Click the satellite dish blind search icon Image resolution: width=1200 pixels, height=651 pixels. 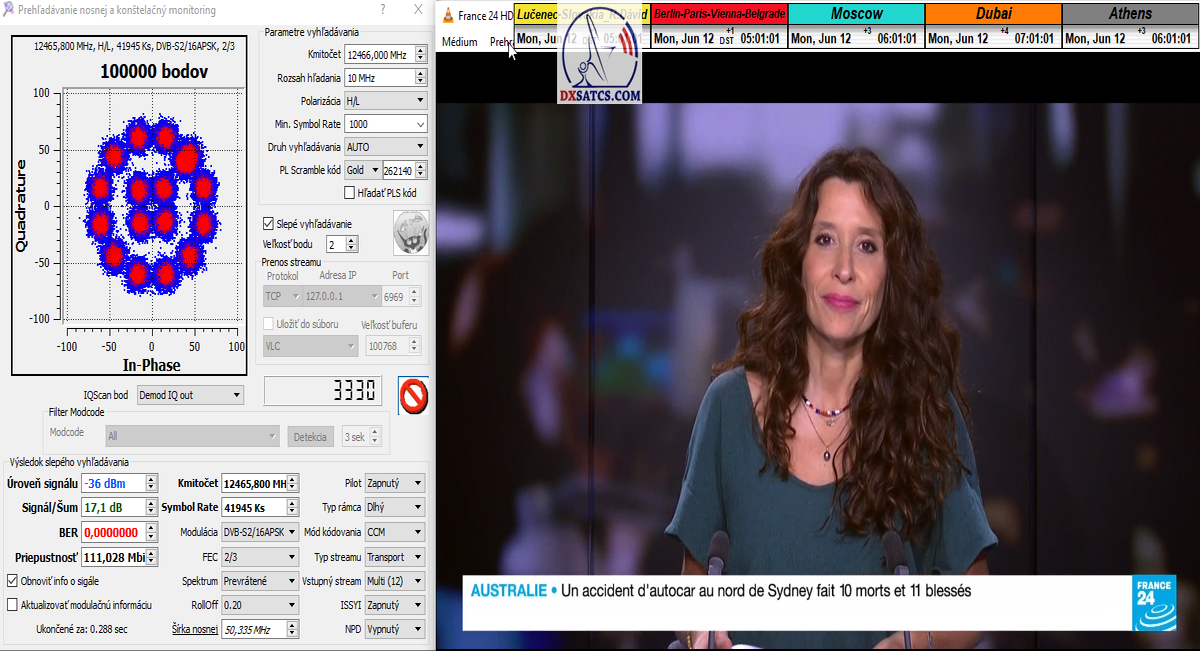410,232
